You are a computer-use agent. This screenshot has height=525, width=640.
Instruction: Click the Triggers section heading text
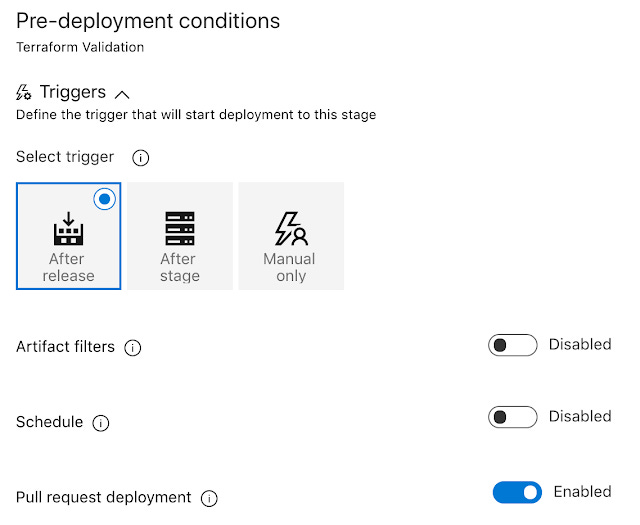coord(73,92)
